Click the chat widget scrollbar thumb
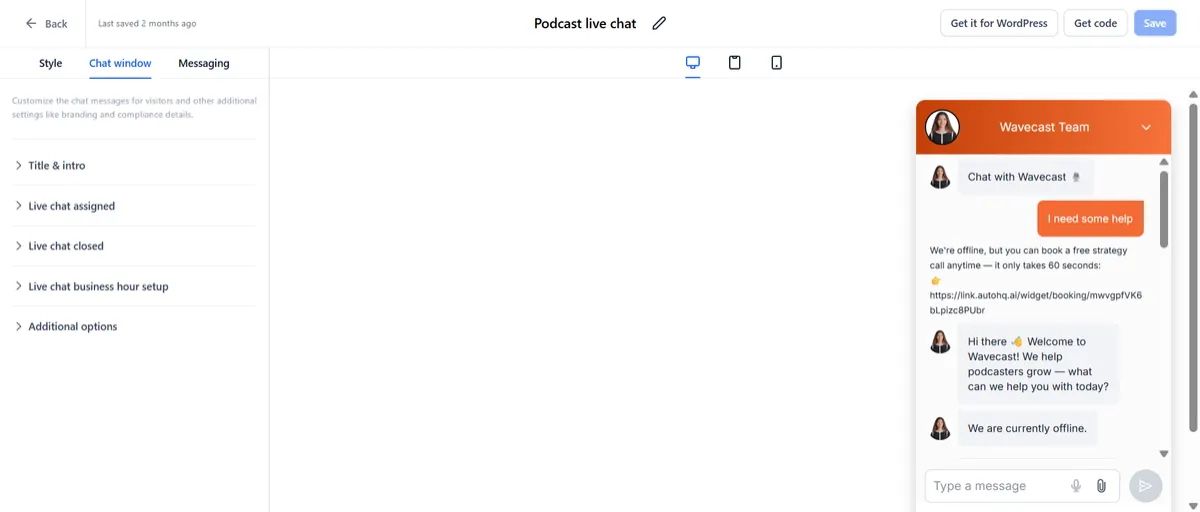1200x512 pixels. (x=1164, y=208)
